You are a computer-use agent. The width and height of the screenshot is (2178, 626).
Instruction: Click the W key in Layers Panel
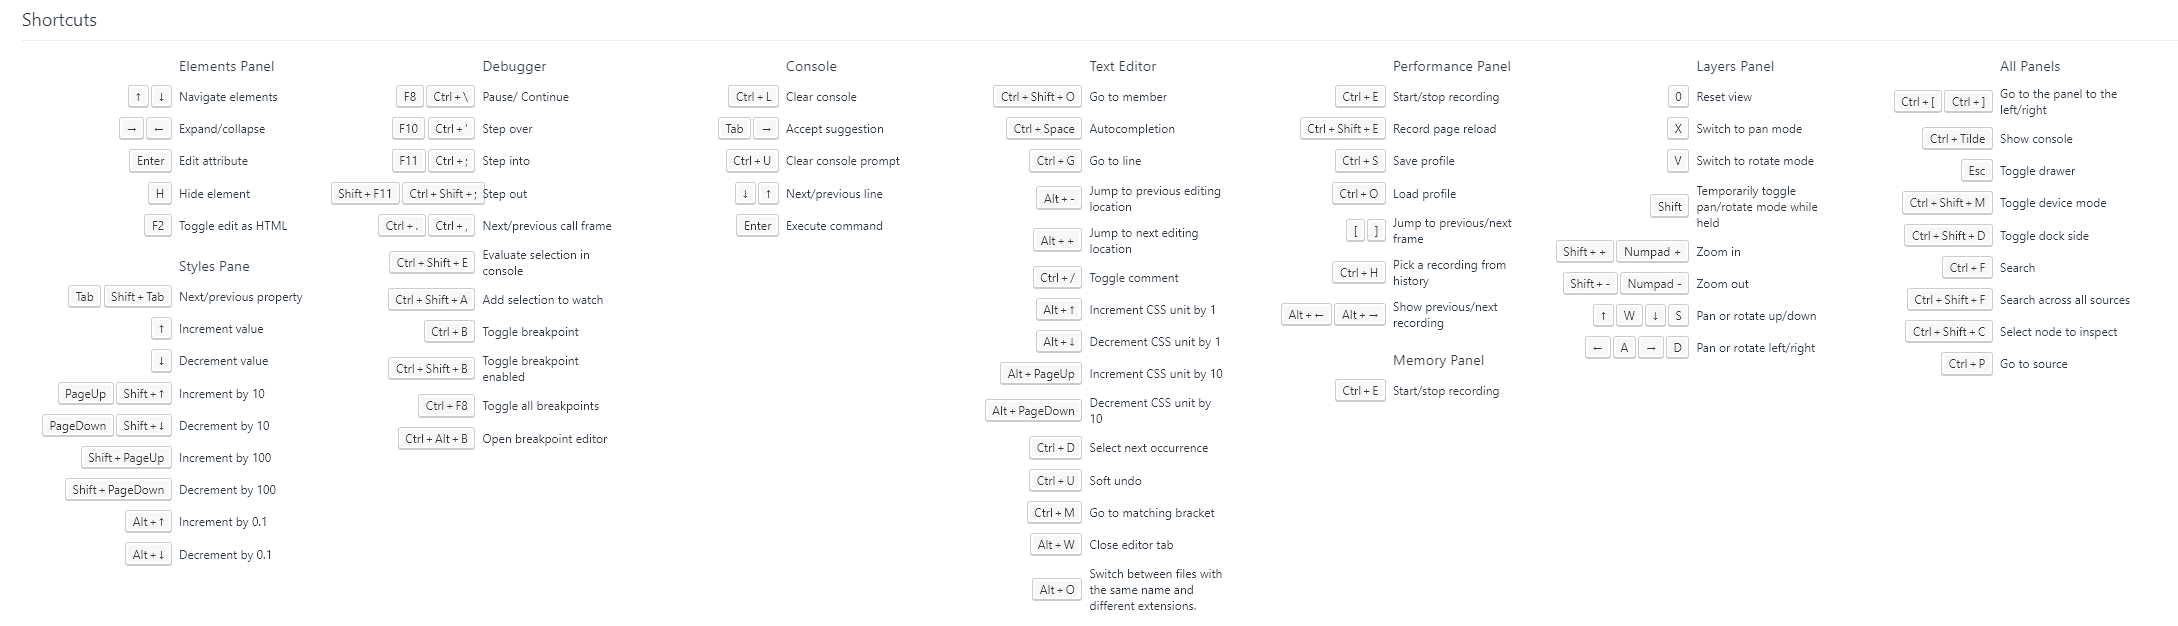point(1629,316)
